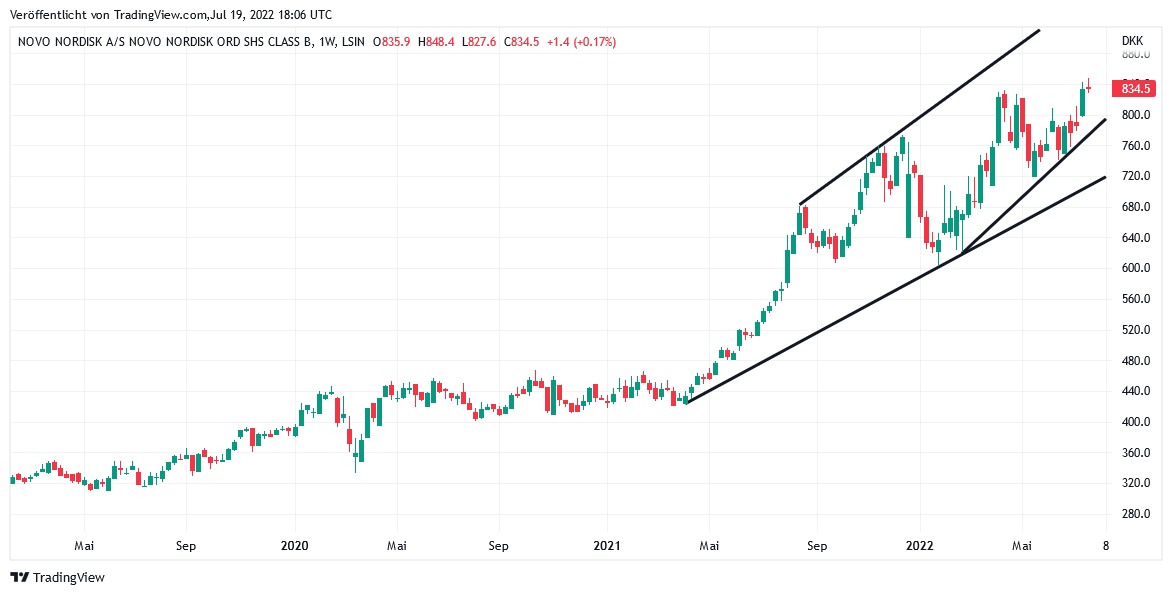This screenshot has width=1172, height=595.
Task: Click the red 834.5 price tag
Action: click(x=1135, y=89)
